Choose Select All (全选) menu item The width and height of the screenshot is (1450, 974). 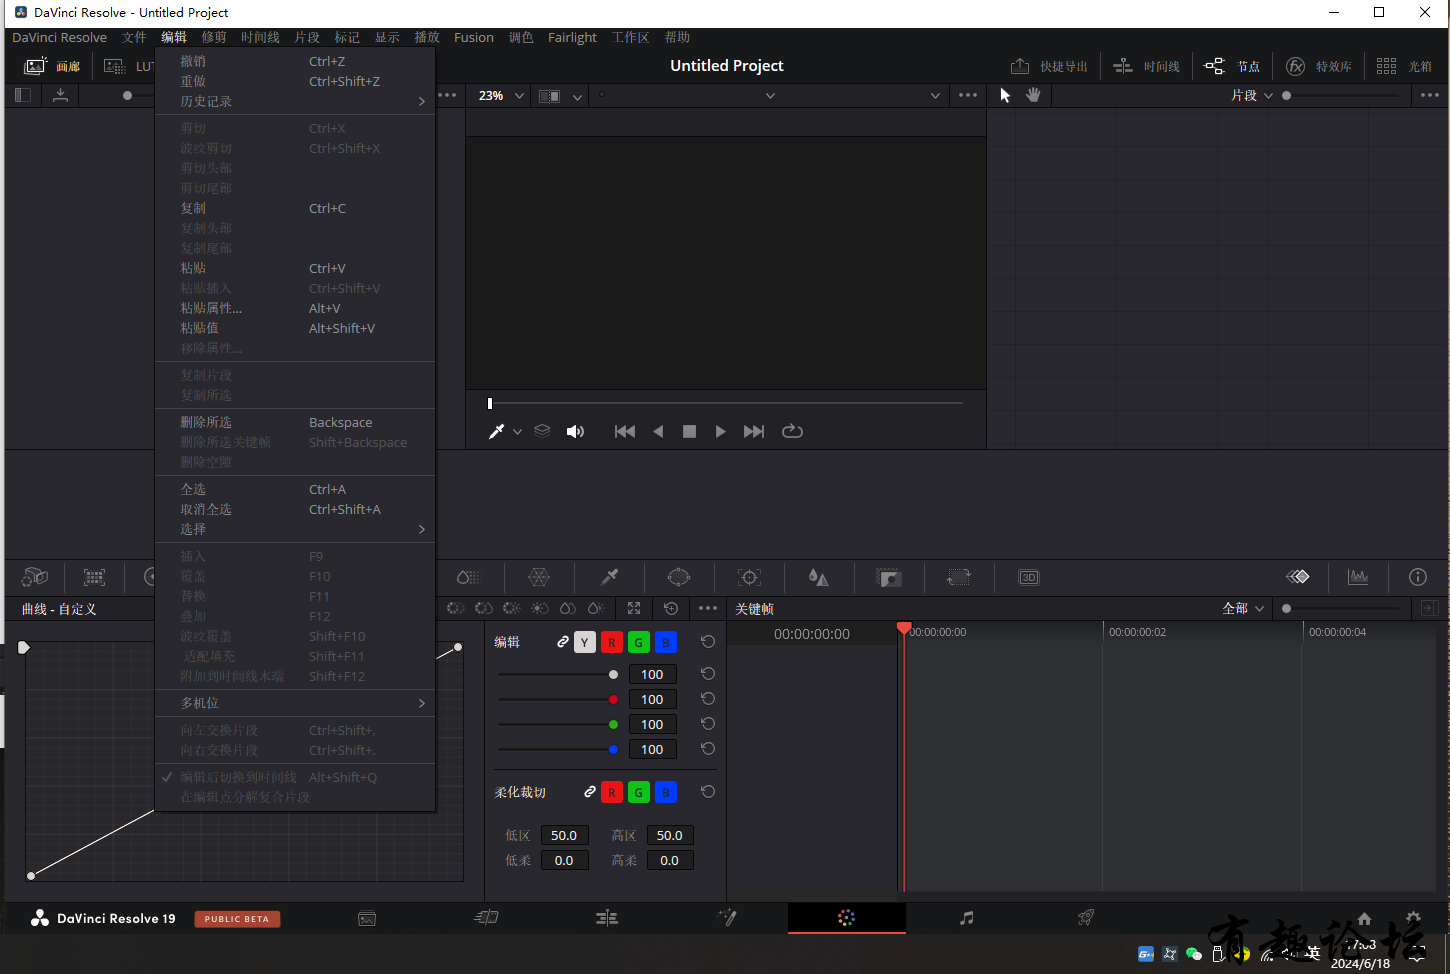click(295, 489)
